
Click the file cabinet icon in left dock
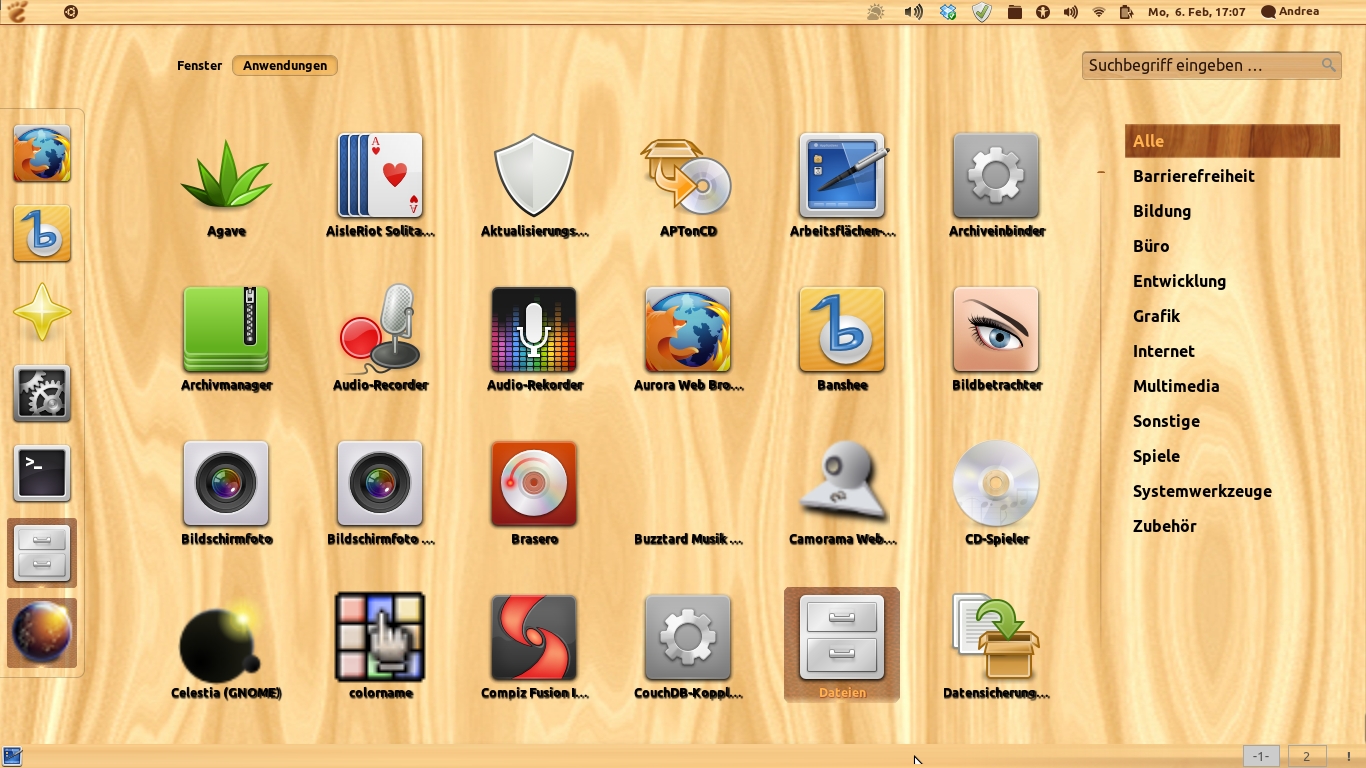[42, 554]
